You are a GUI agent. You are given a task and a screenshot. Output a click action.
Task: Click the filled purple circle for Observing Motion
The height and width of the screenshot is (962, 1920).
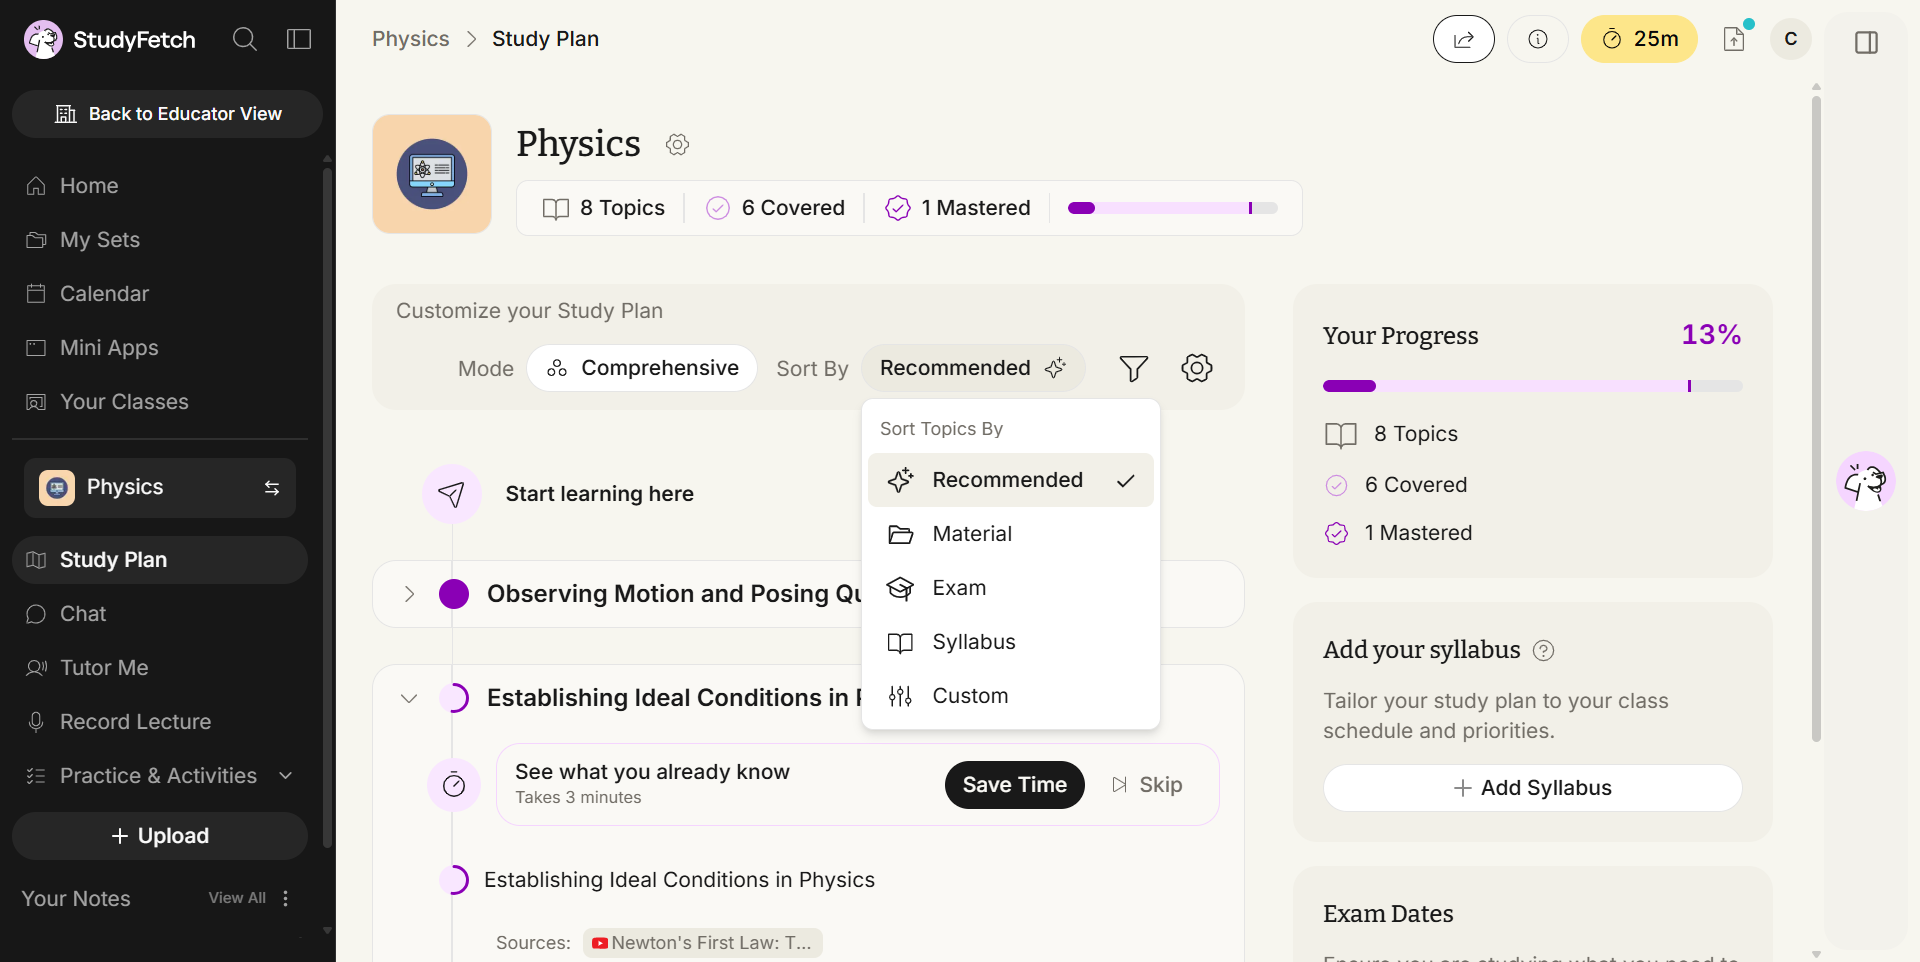[x=454, y=594]
